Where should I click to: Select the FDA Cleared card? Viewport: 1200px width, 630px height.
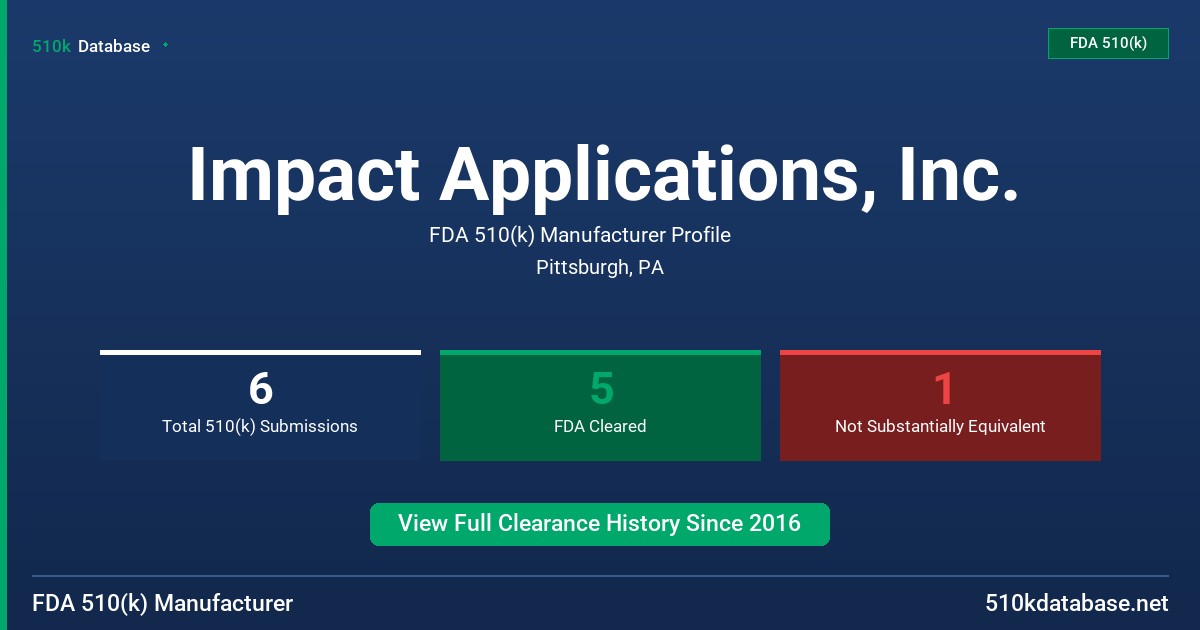pos(600,405)
